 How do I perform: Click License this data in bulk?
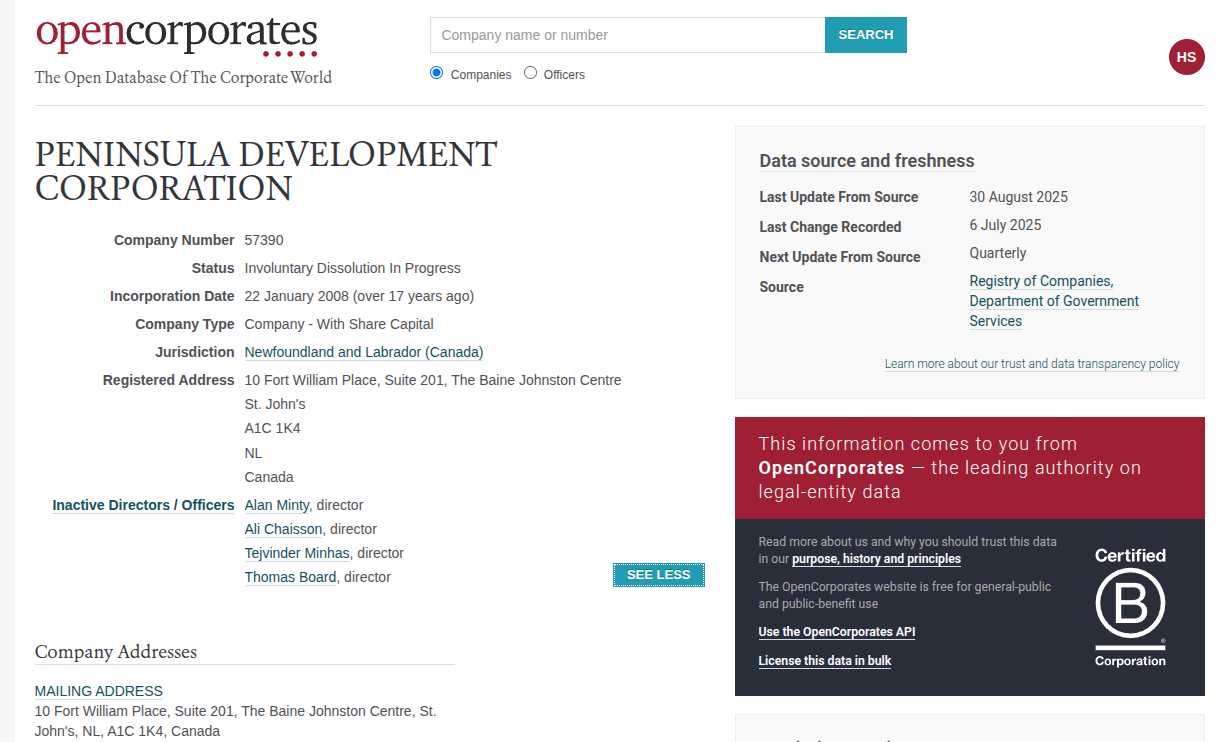coord(824,661)
